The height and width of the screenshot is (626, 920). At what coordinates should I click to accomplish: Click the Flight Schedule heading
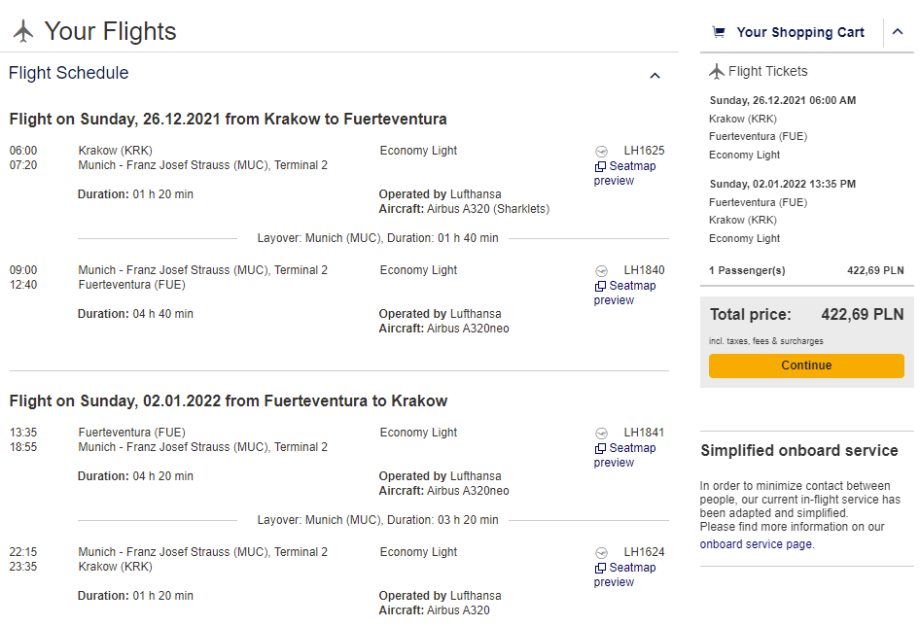click(69, 73)
